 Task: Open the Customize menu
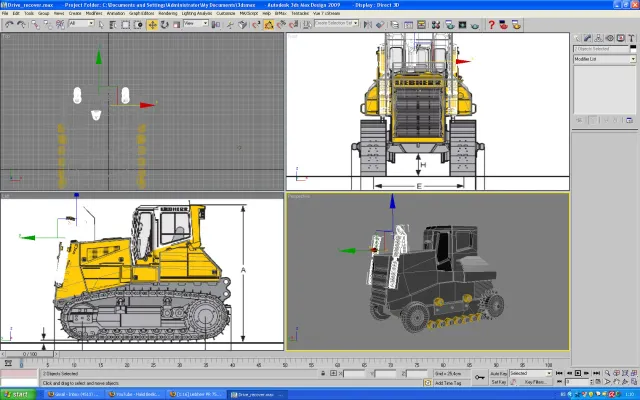(226, 13)
